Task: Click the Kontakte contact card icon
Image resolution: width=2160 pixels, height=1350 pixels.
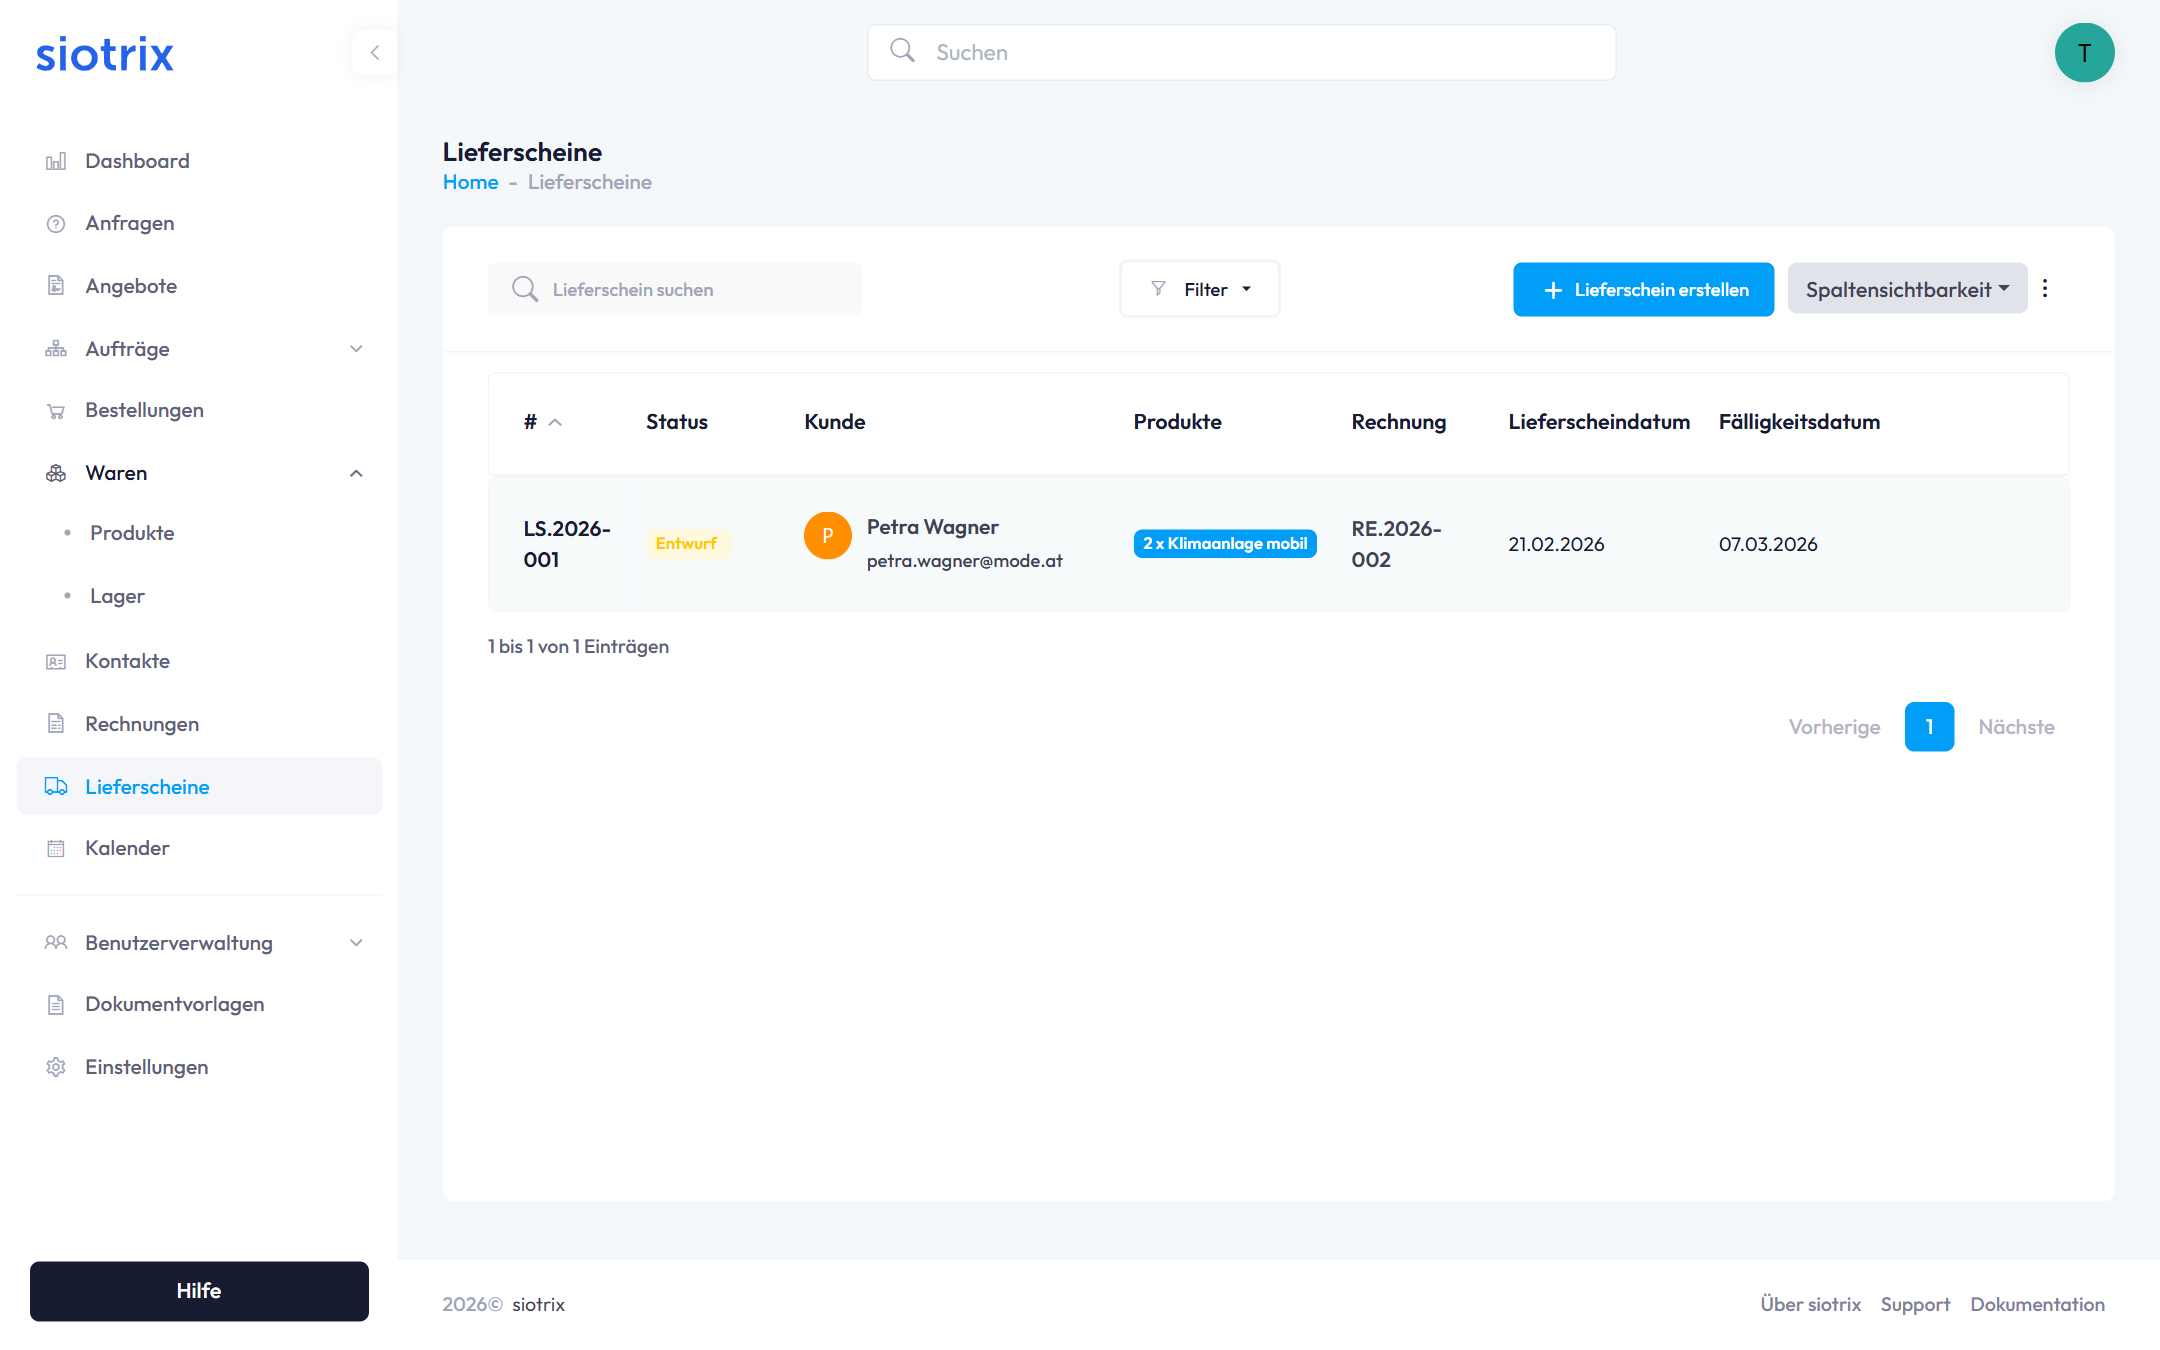Action: click(56, 662)
